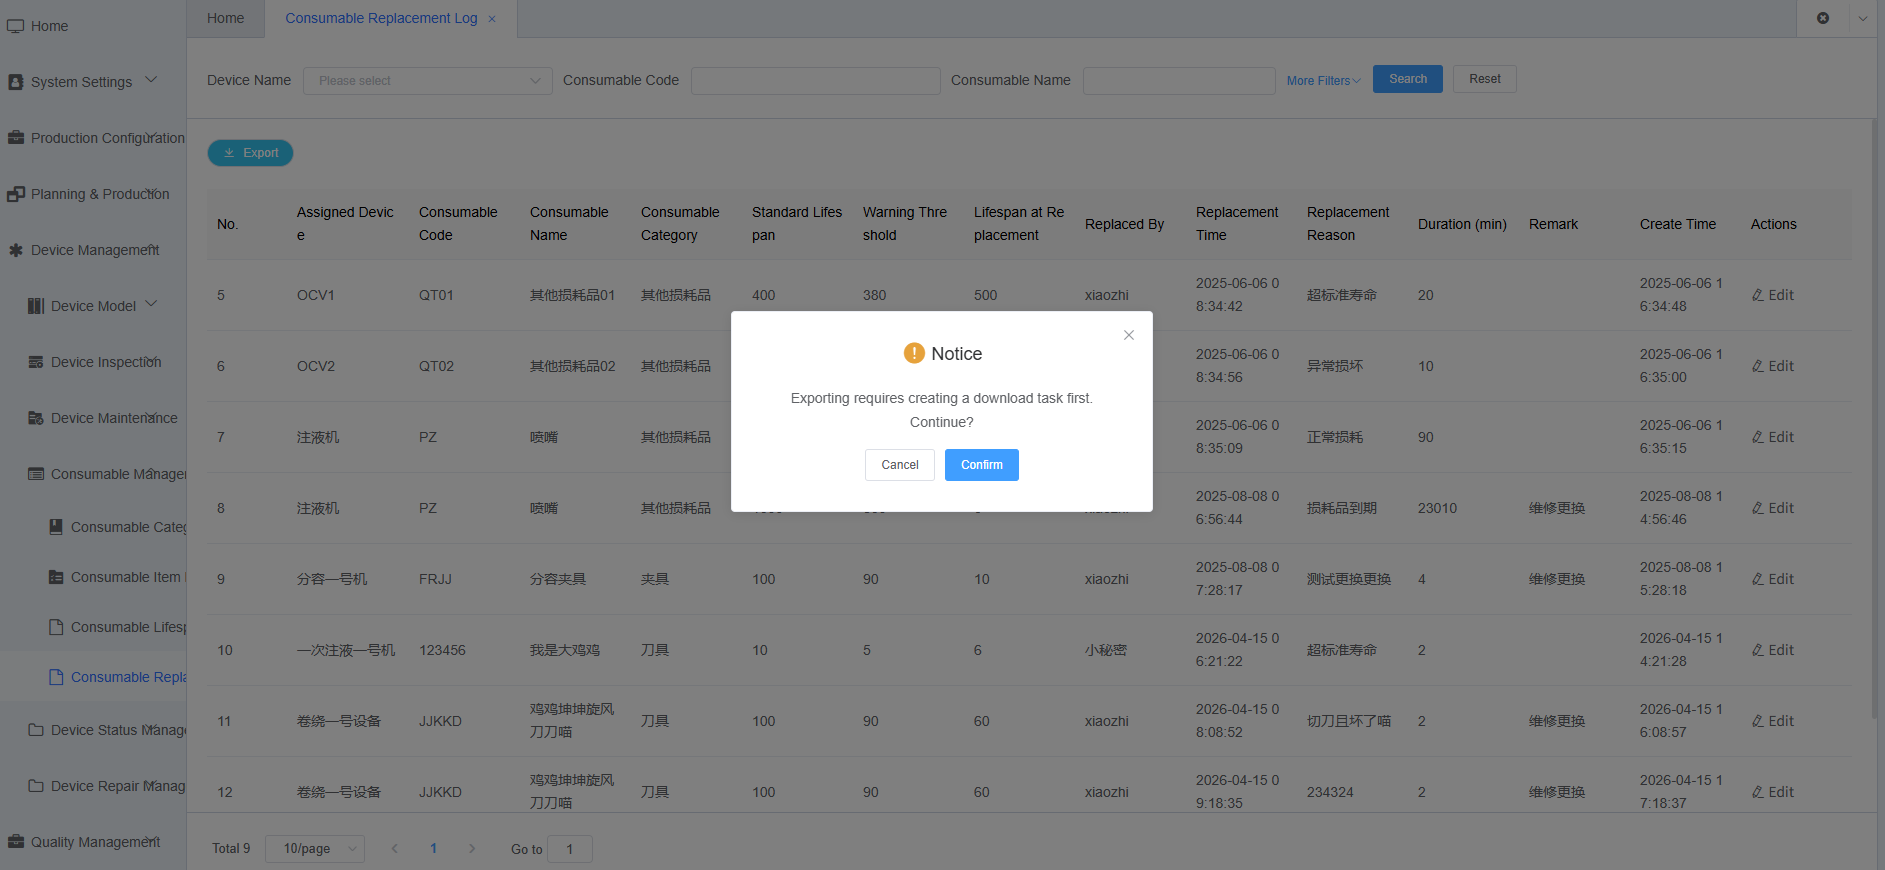The image size is (1885, 870).
Task: Expand Device Repair Management folder
Action: click(93, 786)
